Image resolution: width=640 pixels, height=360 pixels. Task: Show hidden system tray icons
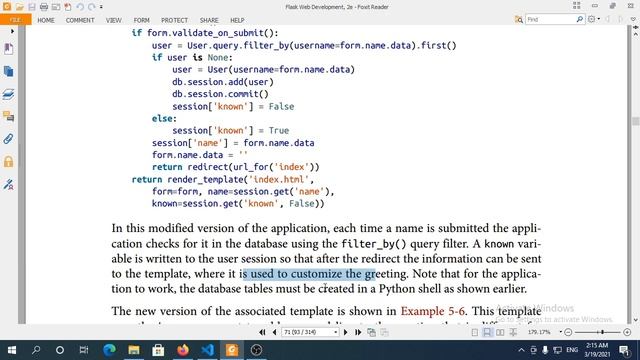pos(521,350)
